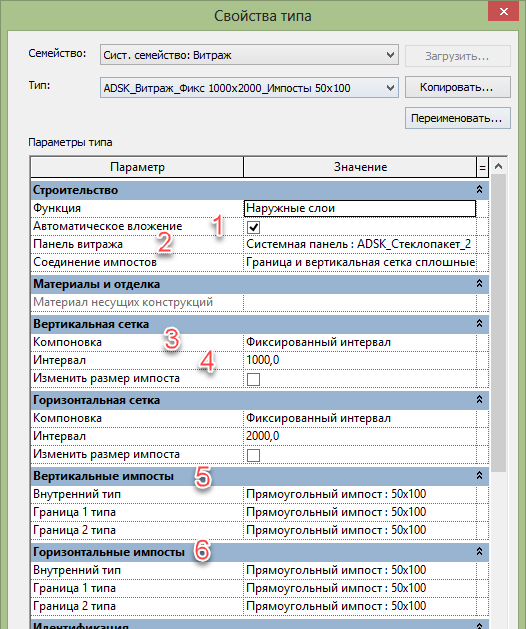Collapse the Материалы и отделка group
This screenshot has width=526, height=629.
coord(479,284)
